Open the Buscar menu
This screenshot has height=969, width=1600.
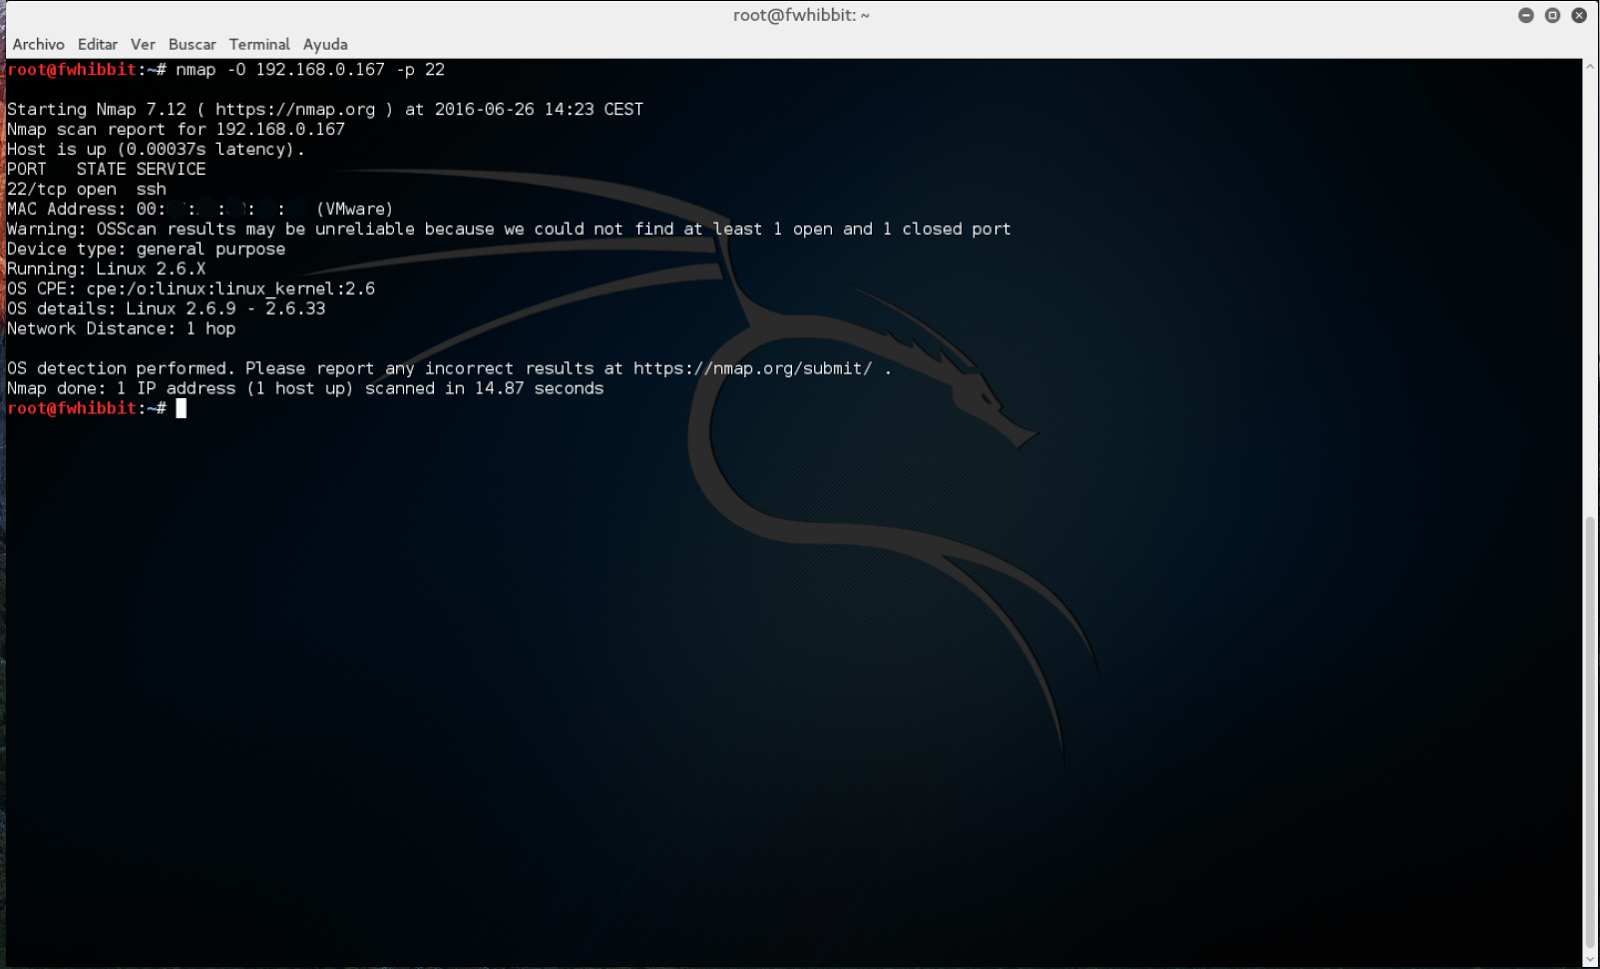pyautogui.click(x=192, y=44)
